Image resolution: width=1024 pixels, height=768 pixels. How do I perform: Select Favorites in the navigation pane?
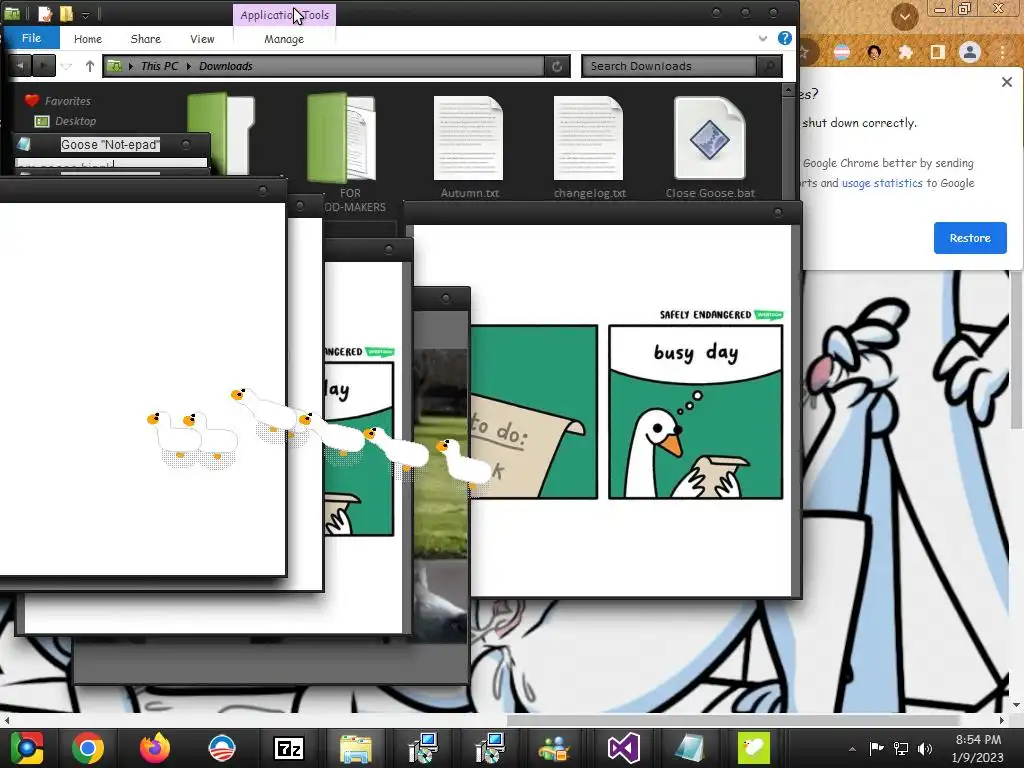[67, 101]
